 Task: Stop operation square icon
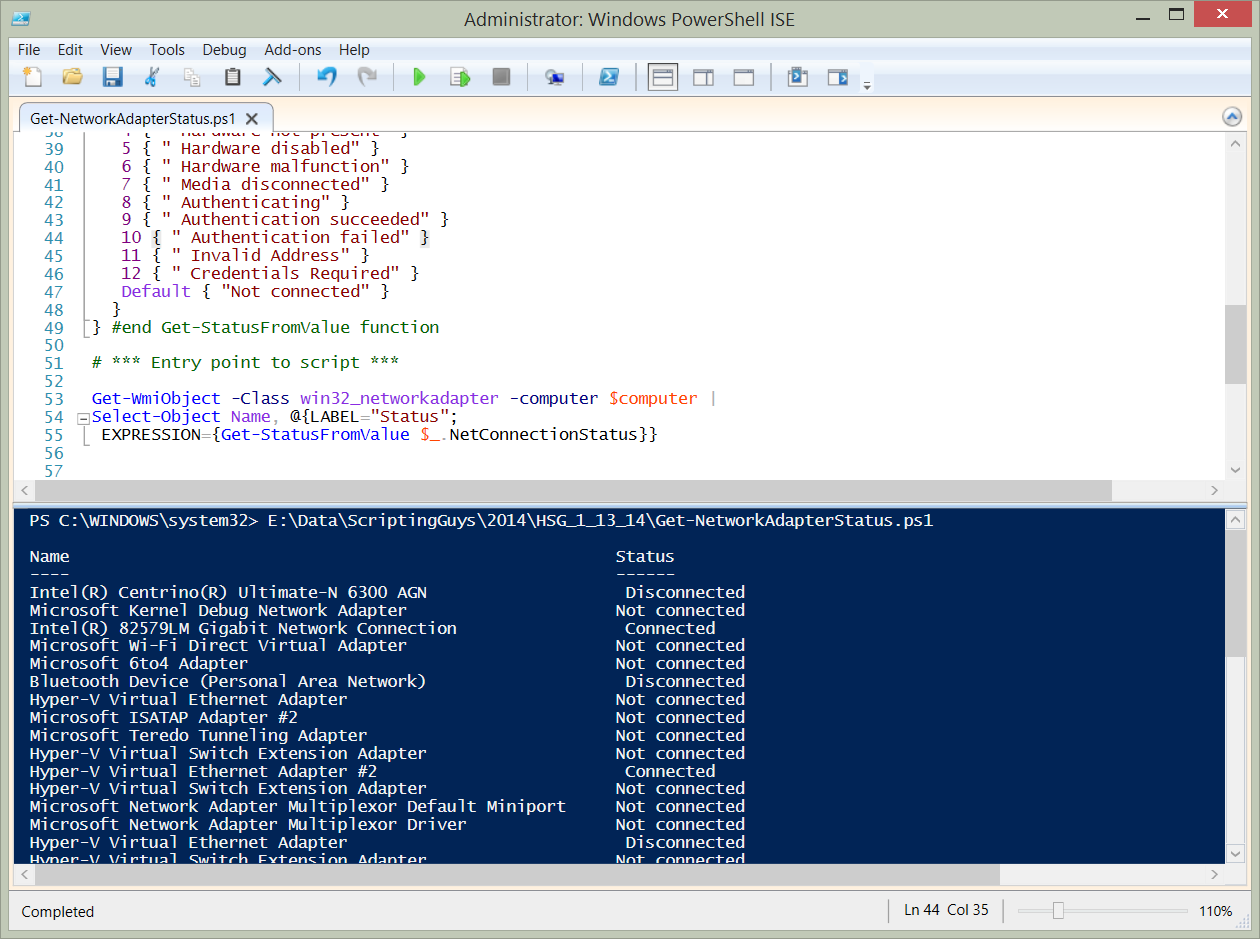point(501,77)
